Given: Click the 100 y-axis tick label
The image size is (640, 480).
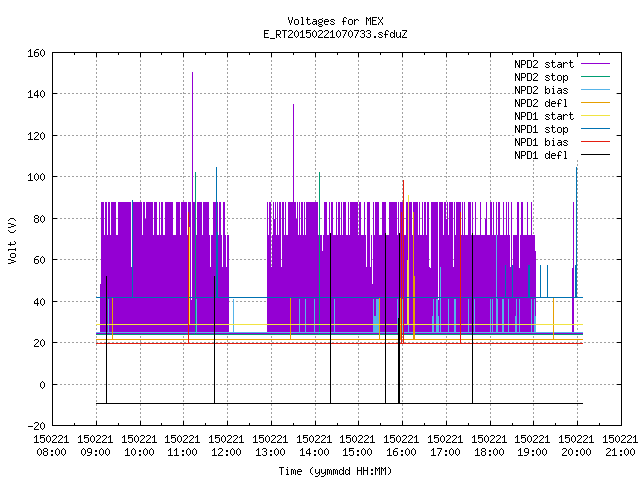Looking at the screenshot, I should (x=36, y=177).
